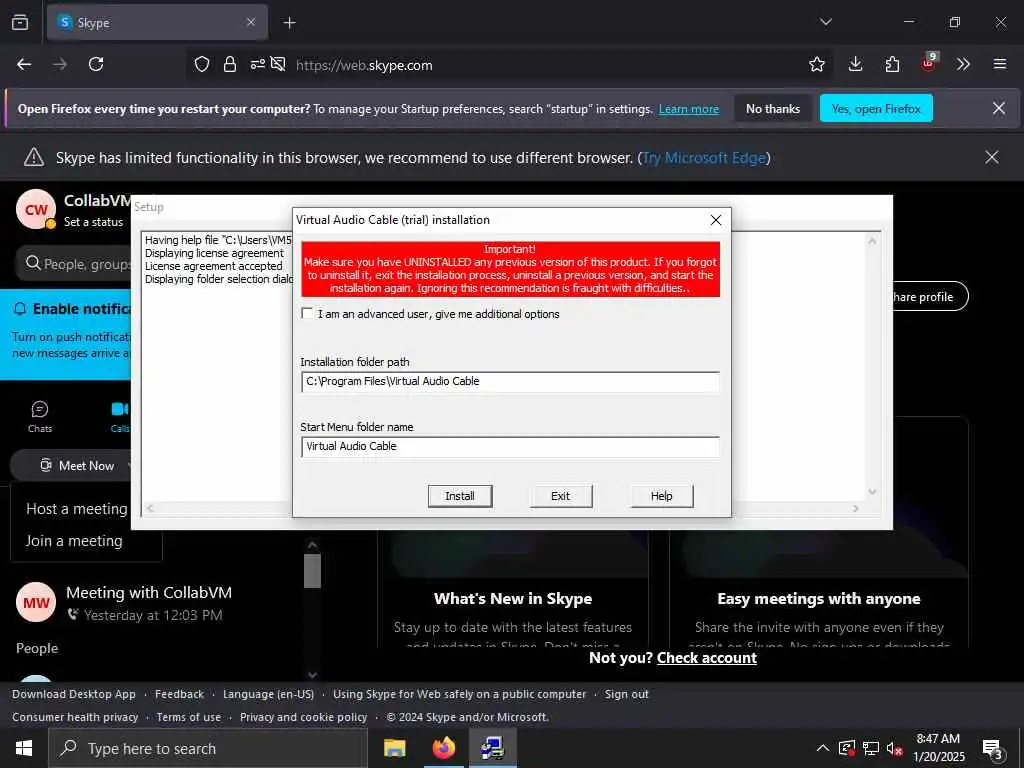Image resolution: width=1024 pixels, height=768 pixels.
Task: Reload the Skype page
Action: pyautogui.click(x=96, y=64)
